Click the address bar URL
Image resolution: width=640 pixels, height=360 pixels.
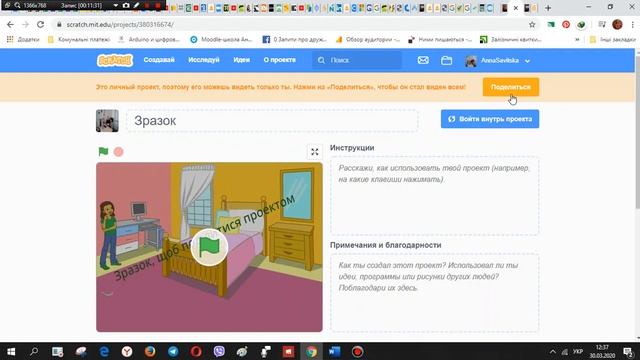tap(120, 24)
